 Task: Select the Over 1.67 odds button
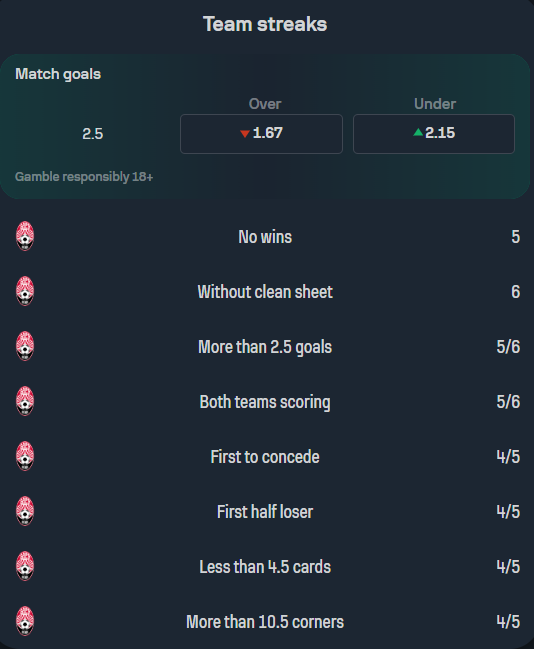pos(261,134)
